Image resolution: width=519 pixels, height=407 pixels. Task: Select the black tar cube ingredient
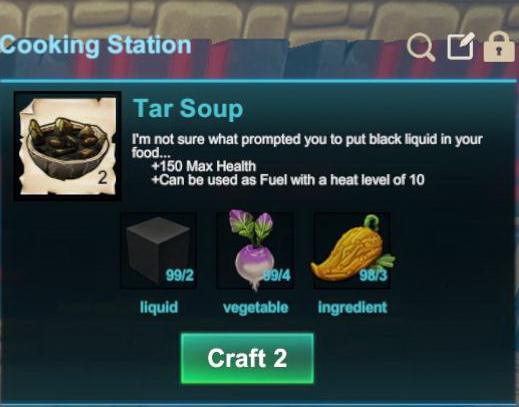158,251
